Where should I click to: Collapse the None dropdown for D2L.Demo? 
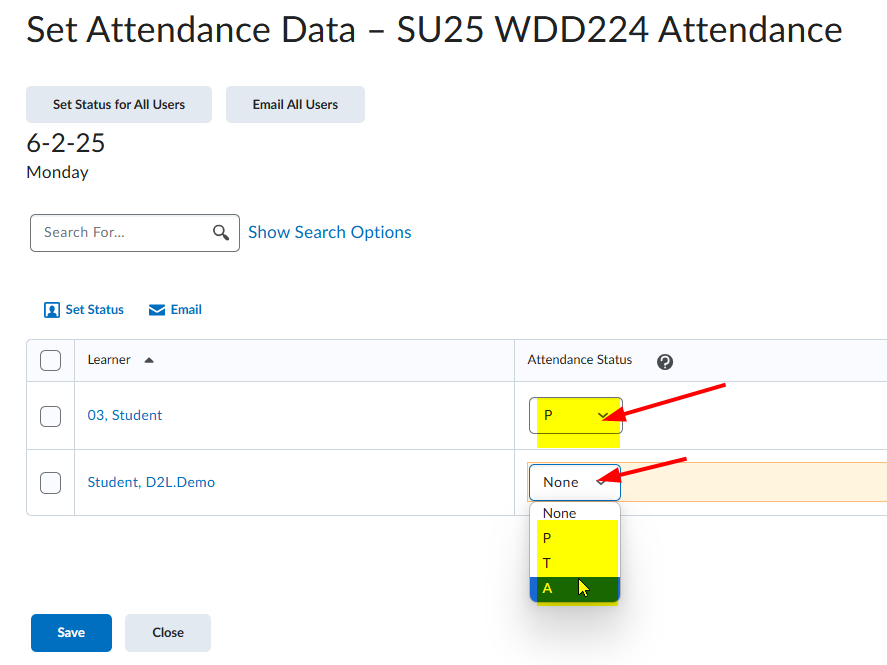click(575, 482)
